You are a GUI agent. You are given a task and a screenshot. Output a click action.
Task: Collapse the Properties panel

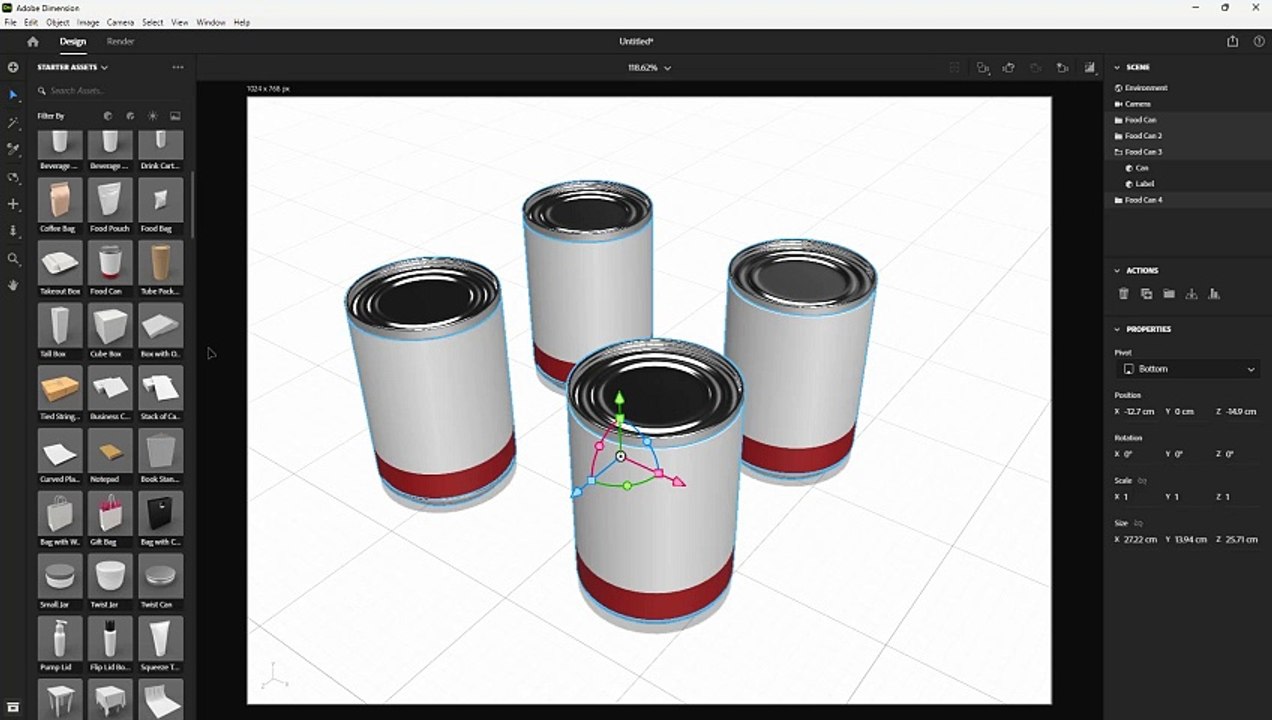tap(1118, 329)
